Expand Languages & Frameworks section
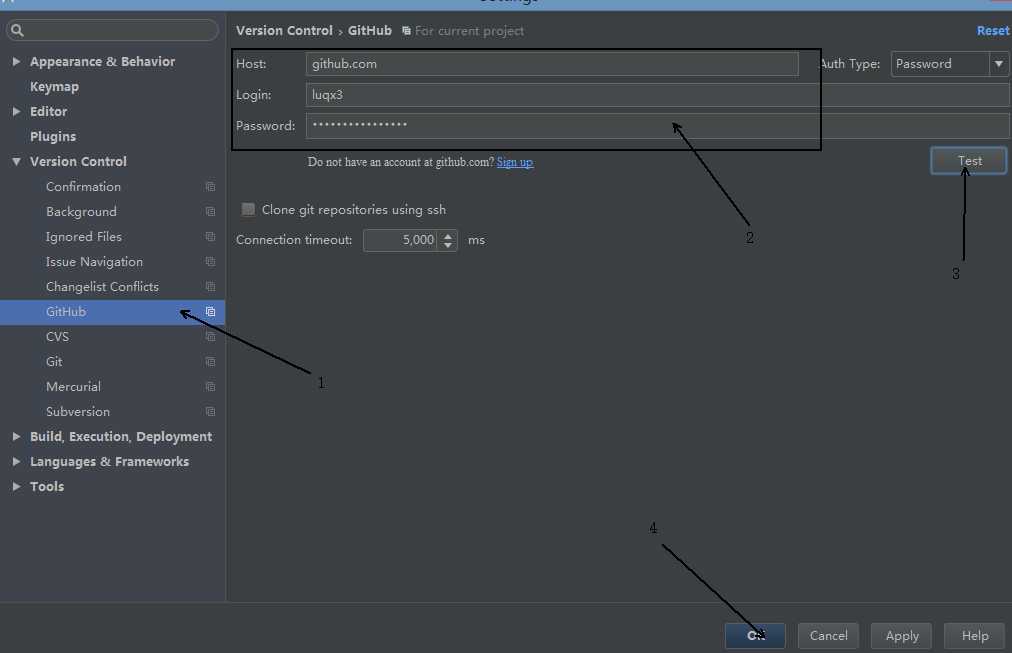 [16, 461]
